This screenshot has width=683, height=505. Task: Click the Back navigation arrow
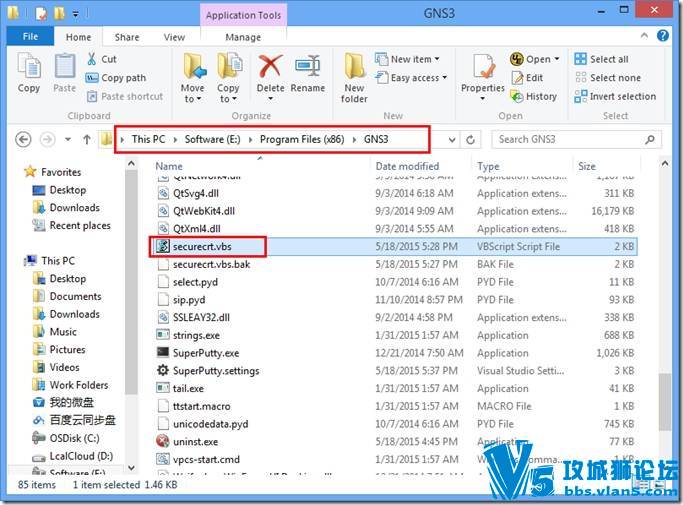pyautogui.click(x=23, y=139)
